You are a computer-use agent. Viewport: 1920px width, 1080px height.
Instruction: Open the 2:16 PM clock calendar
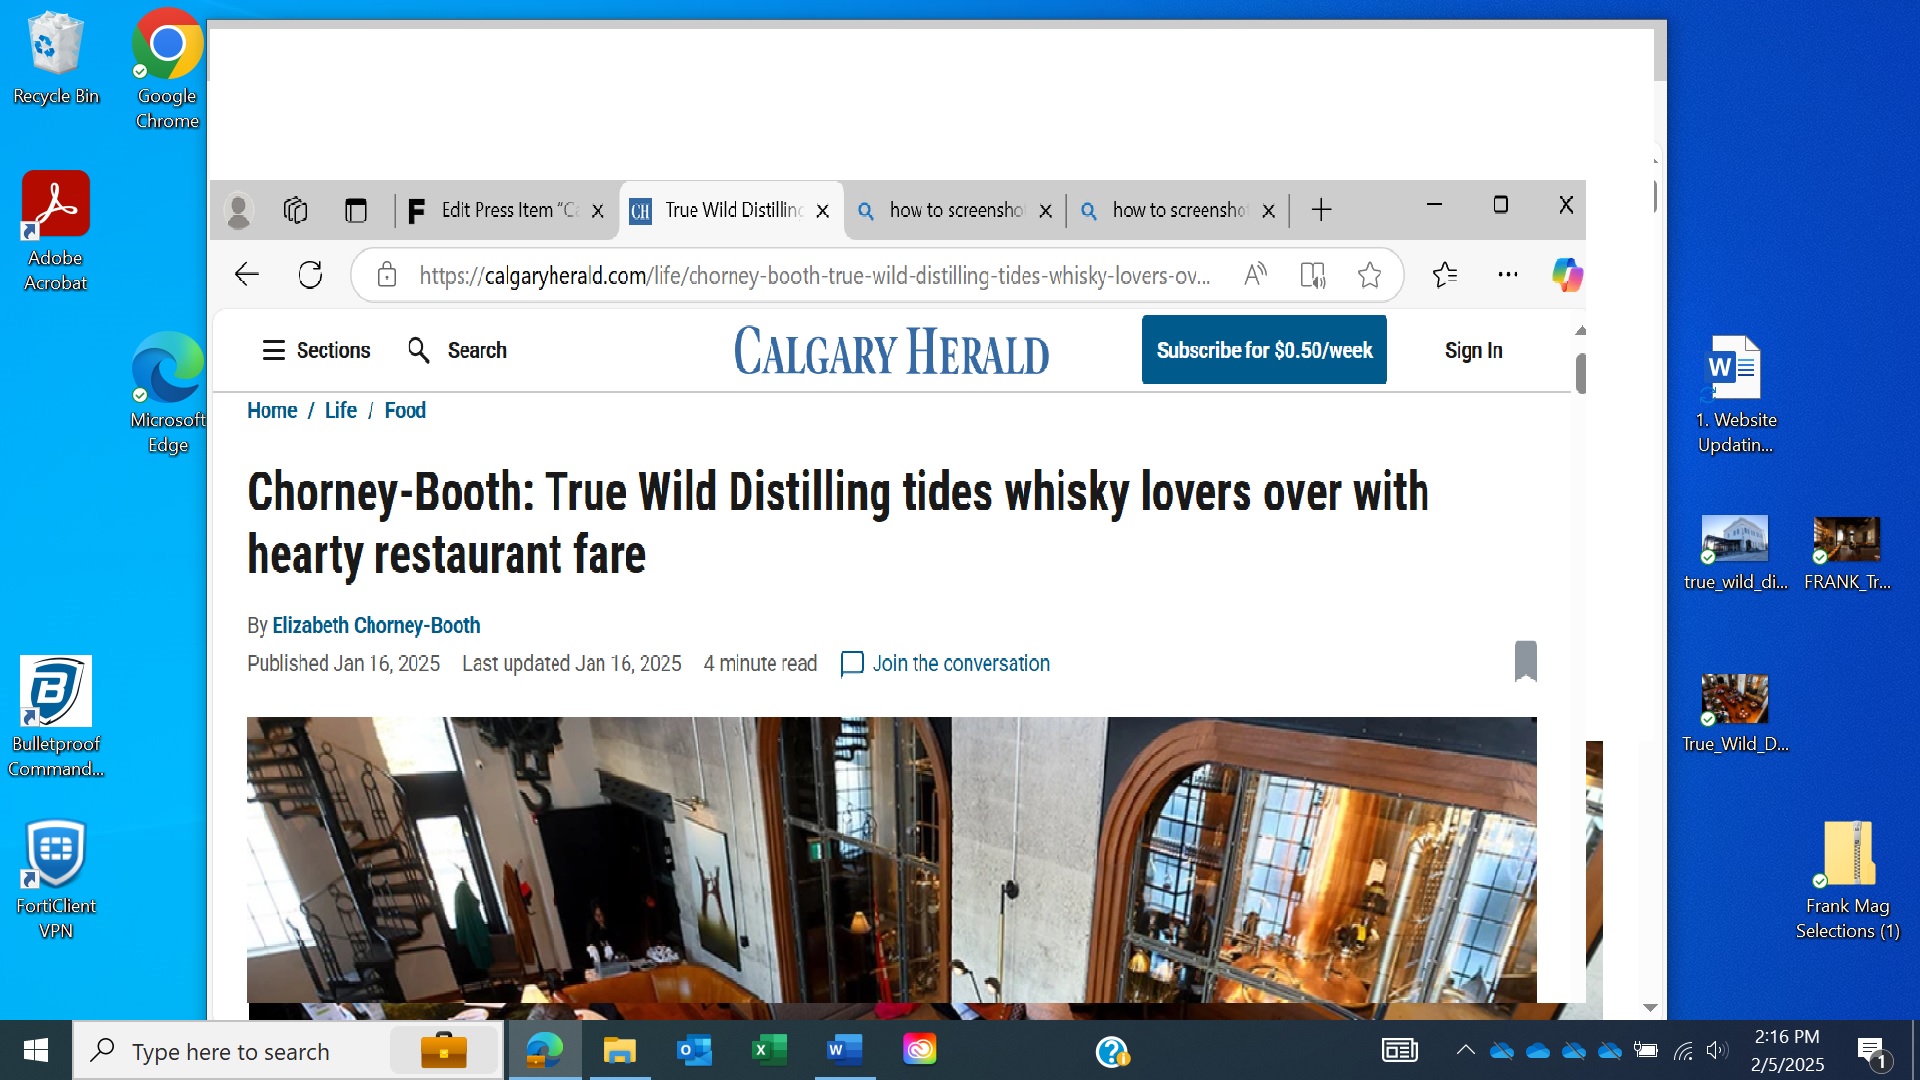[1787, 1050]
